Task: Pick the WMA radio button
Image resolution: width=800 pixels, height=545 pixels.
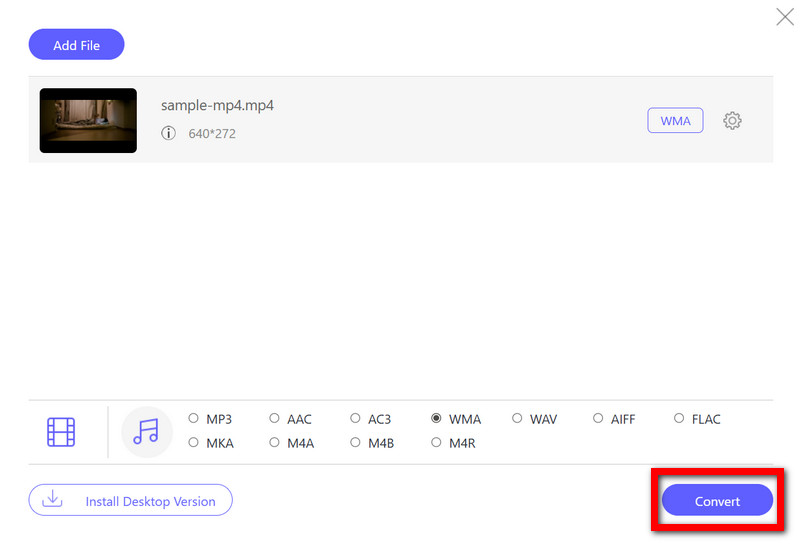Action: click(x=436, y=419)
